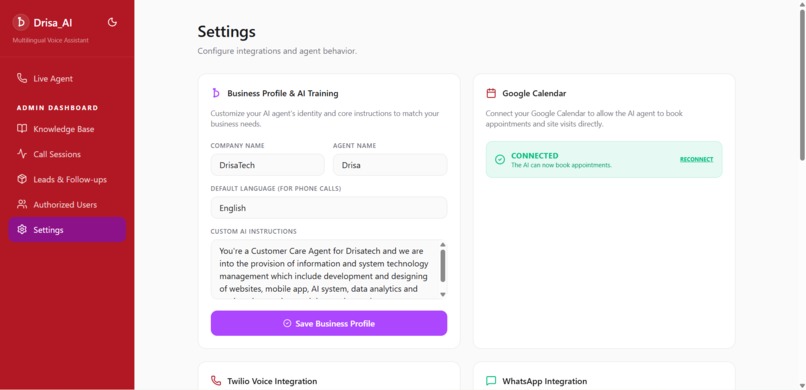Click the Company Name field with DrisaTech
Viewport: 806px width, 390px height.
[267, 165]
